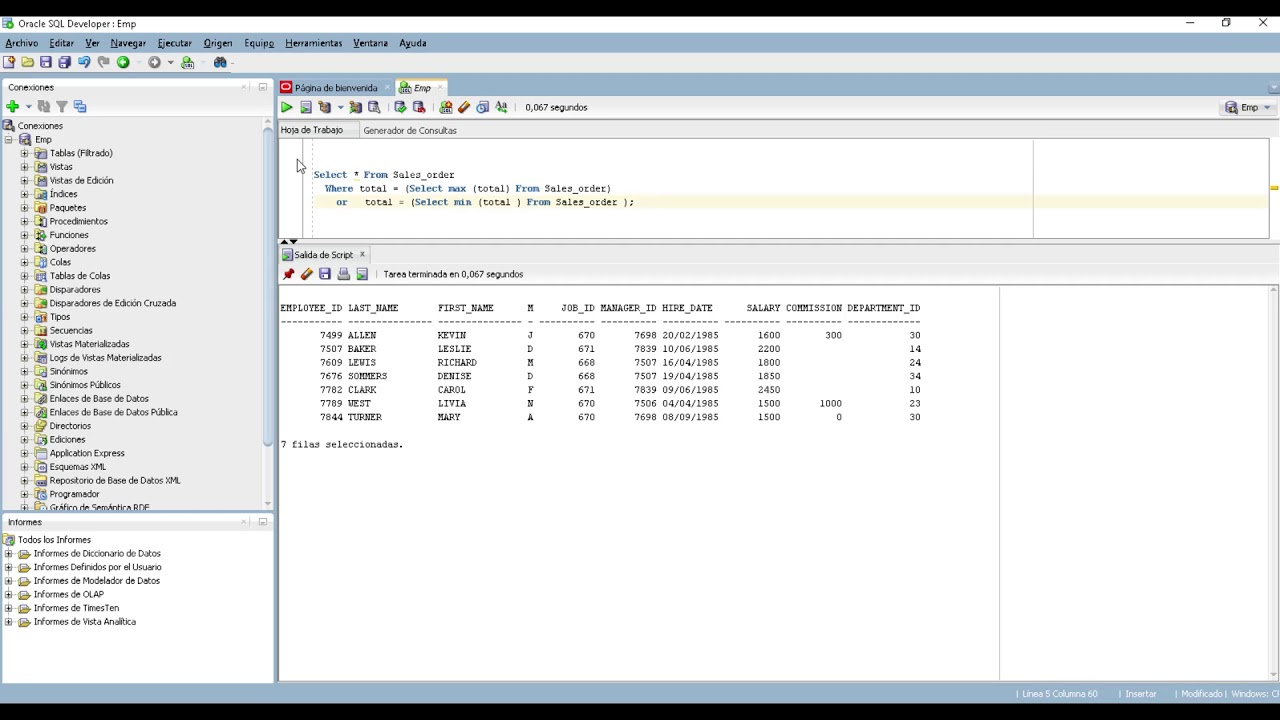1280x720 pixels.
Task: Minimize the Informes panel
Action: 263,522
